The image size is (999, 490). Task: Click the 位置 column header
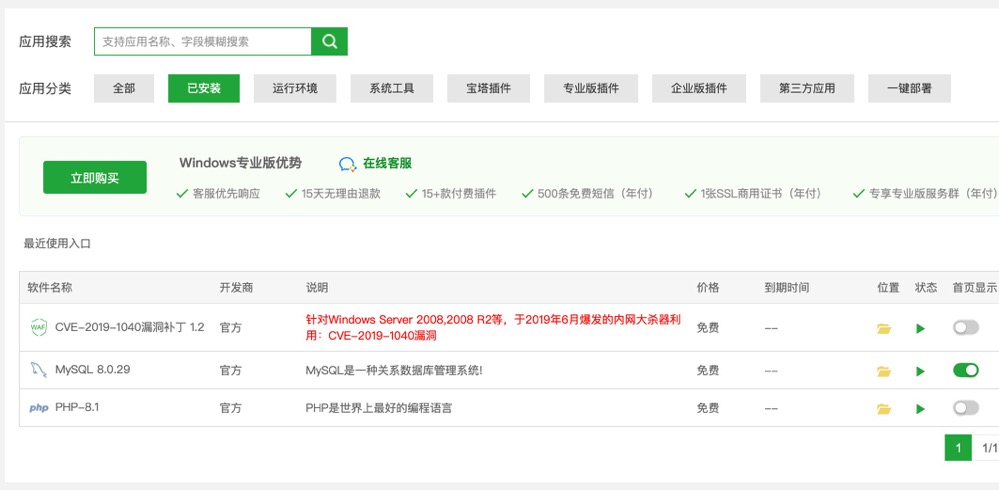coord(888,288)
